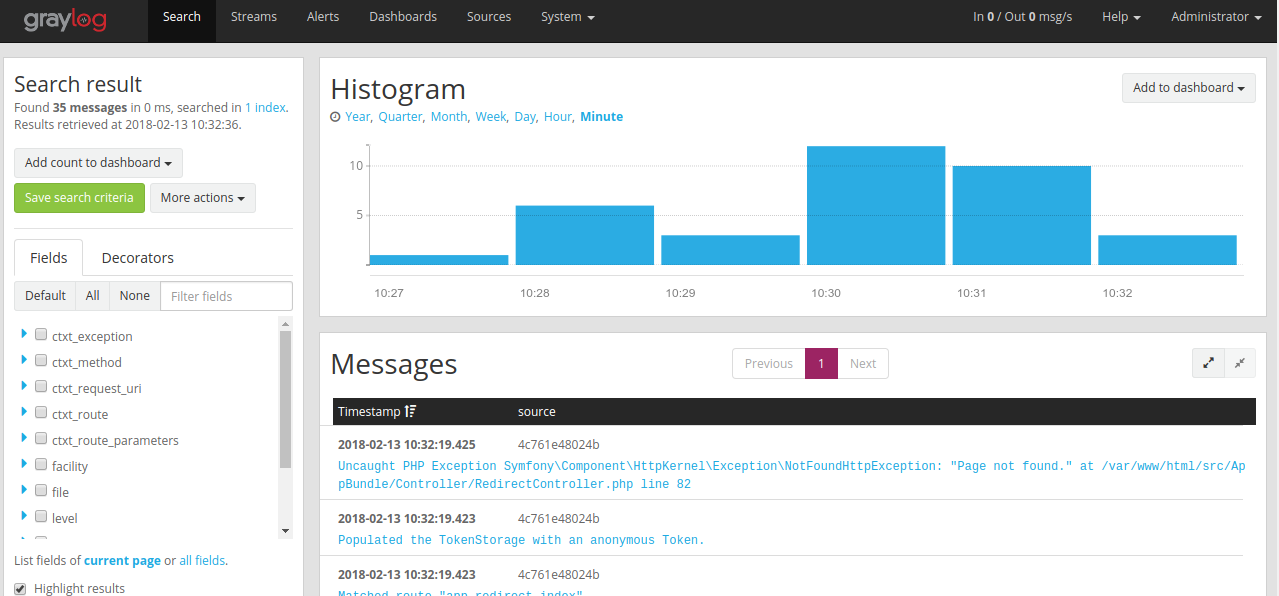Expand the ctxt_exception field details
This screenshot has width=1279, height=596.
tap(24, 334)
